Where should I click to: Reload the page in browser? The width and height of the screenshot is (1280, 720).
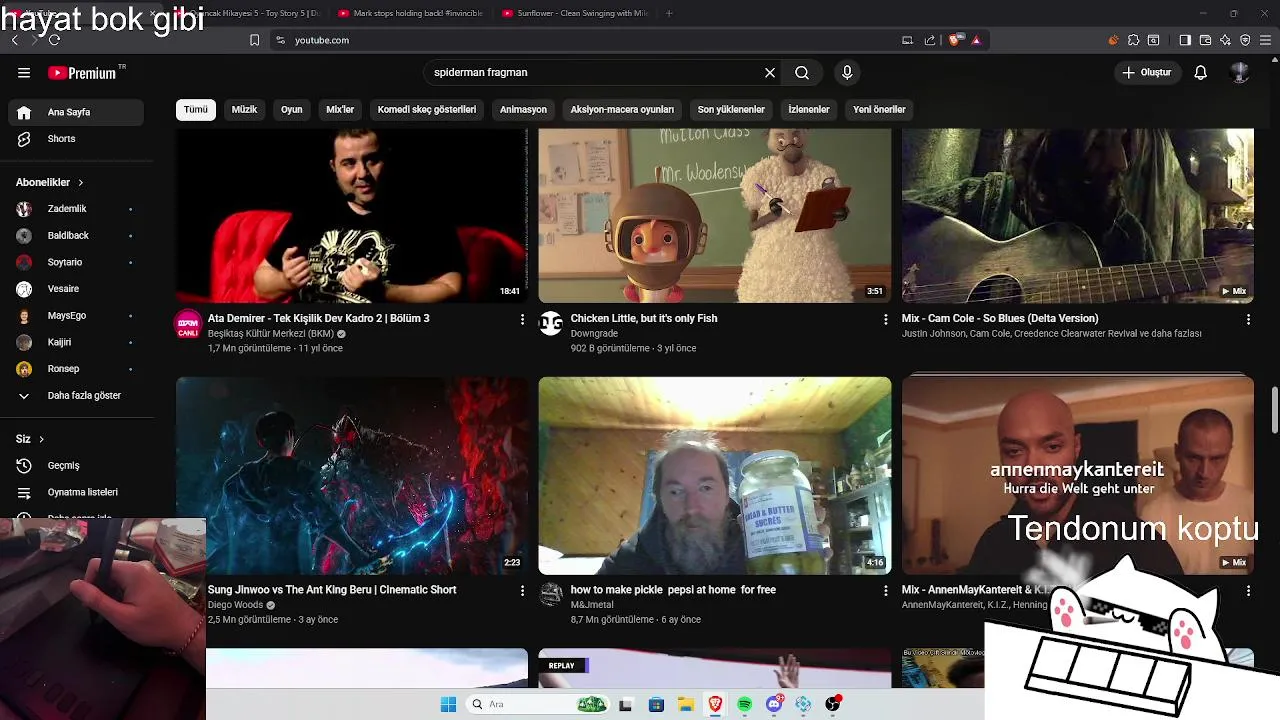[x=54, y=40]
